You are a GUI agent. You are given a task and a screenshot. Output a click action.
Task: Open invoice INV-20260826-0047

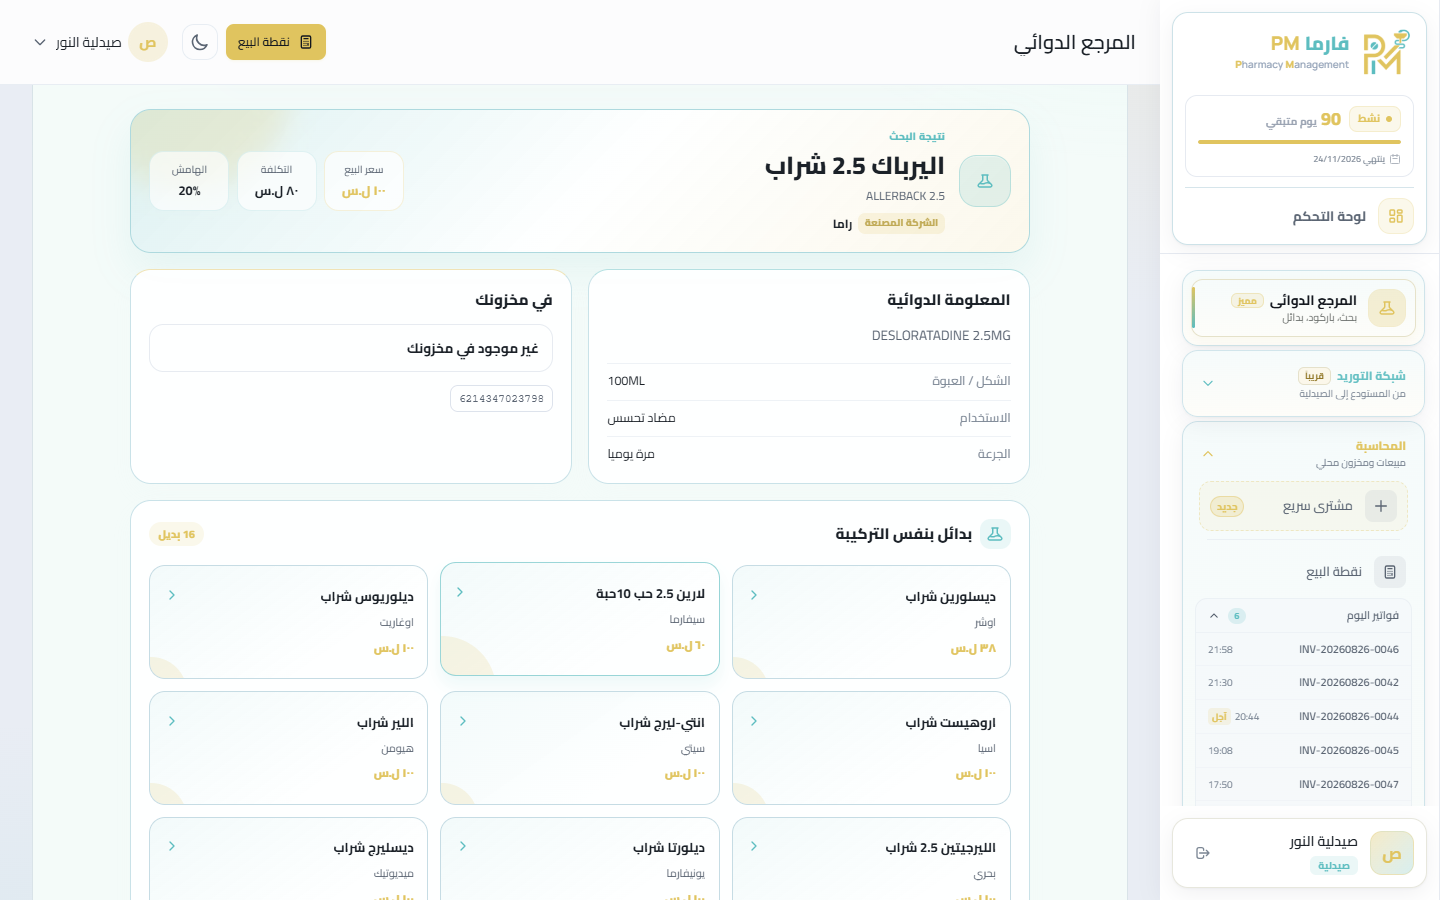[1304, 785]
